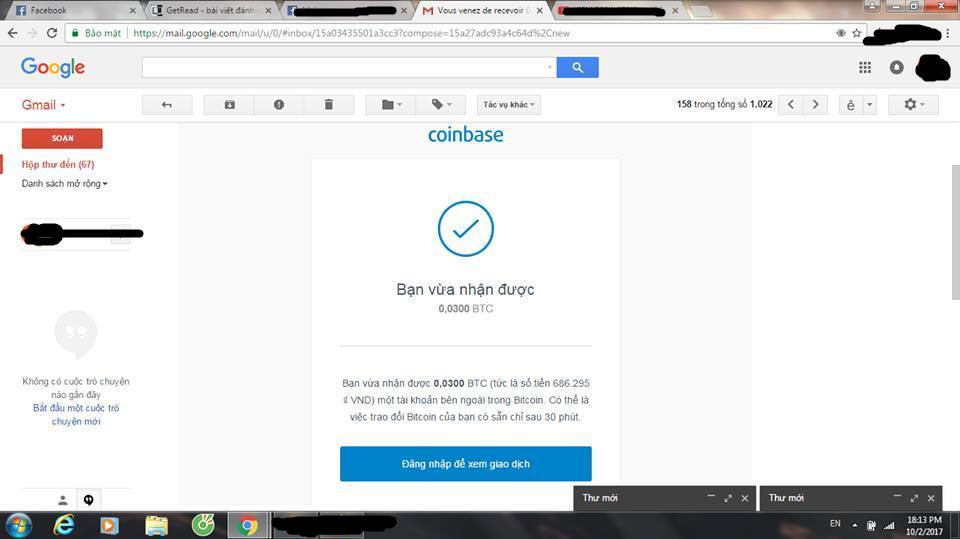Image resolution: width=960 pixels, height=539 pixels.
Task: Open the input tools dropdown arrow
Action: pos(869,105)
